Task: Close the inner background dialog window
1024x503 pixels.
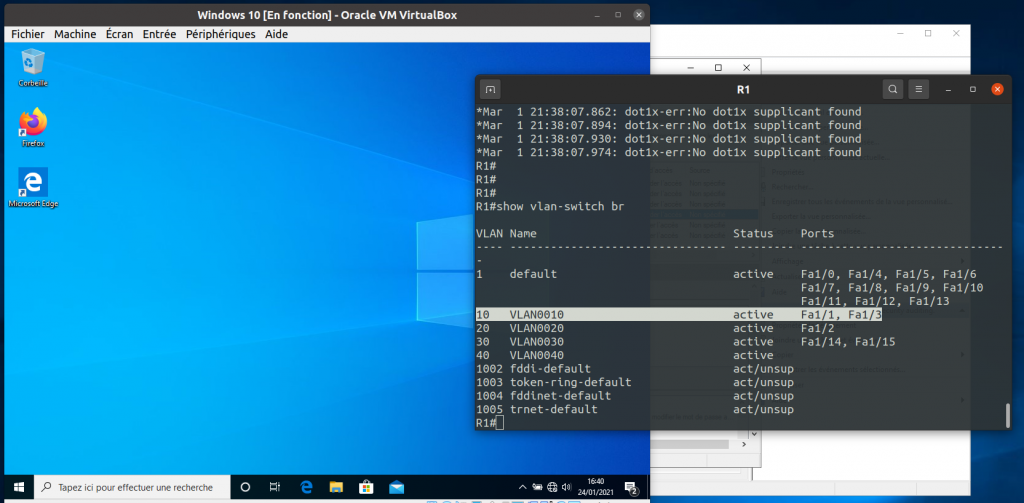Action: (746, 67)
